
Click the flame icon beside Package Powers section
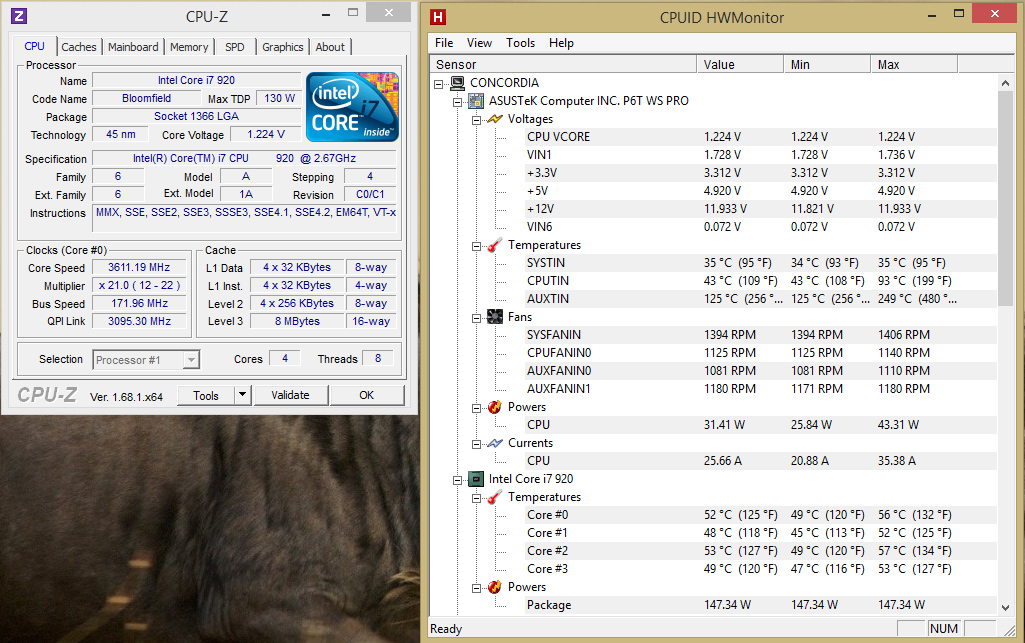coord(495,587)
